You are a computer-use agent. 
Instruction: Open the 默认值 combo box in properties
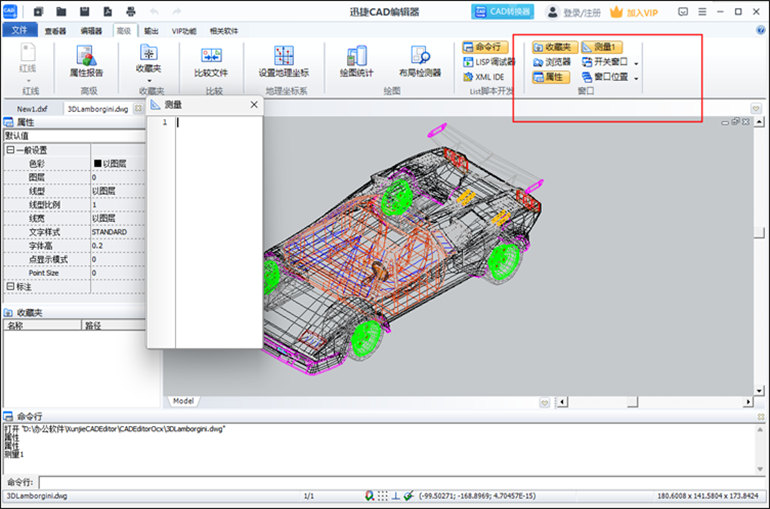coord(75,135)
